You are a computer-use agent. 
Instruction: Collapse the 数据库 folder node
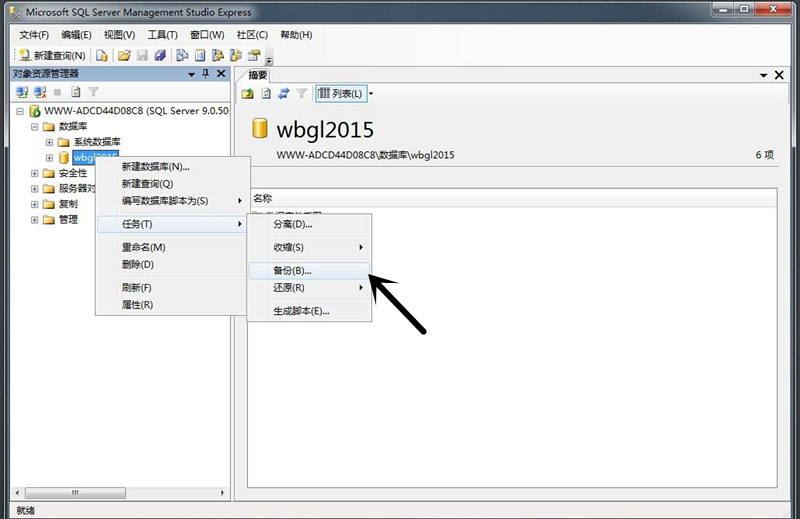(34, 127)
